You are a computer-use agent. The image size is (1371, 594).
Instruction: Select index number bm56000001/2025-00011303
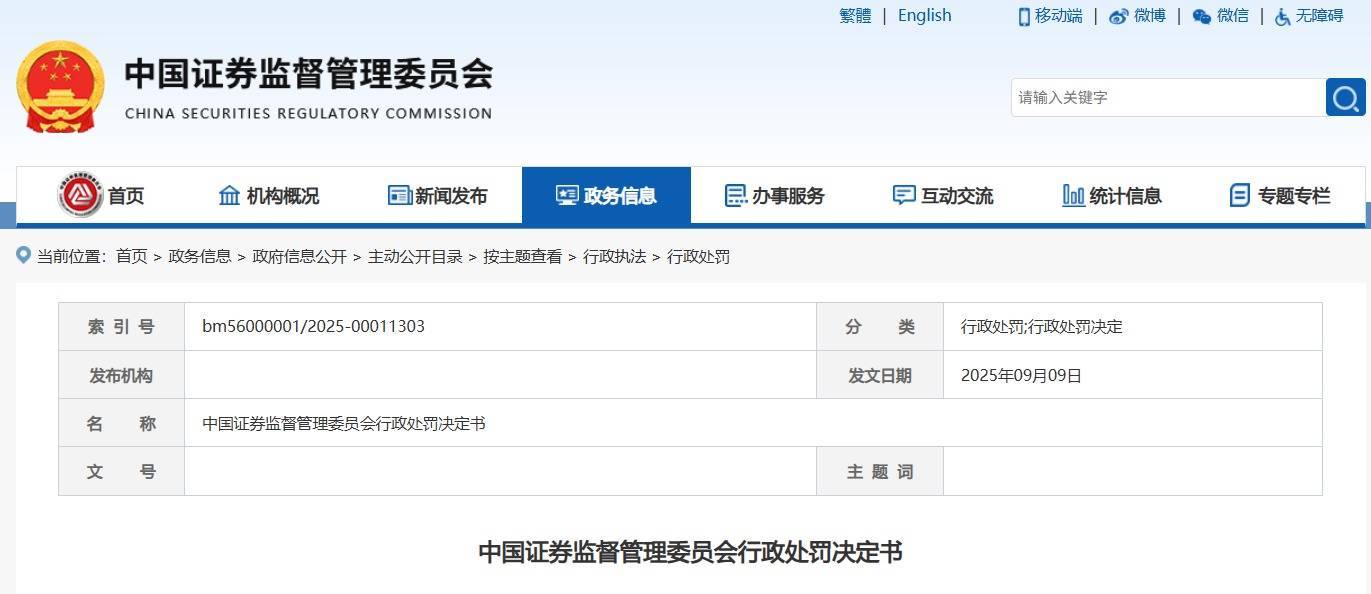tap(313, 327)
